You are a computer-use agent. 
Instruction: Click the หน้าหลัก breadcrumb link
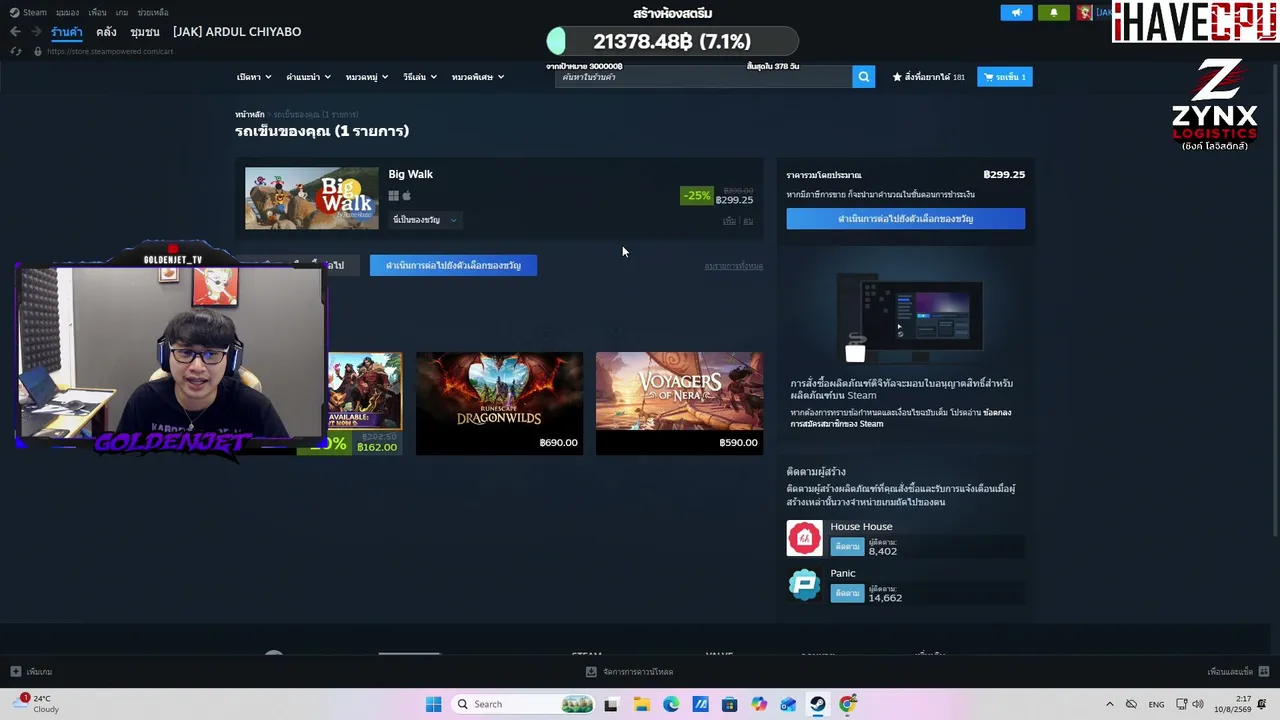(250, 115)
